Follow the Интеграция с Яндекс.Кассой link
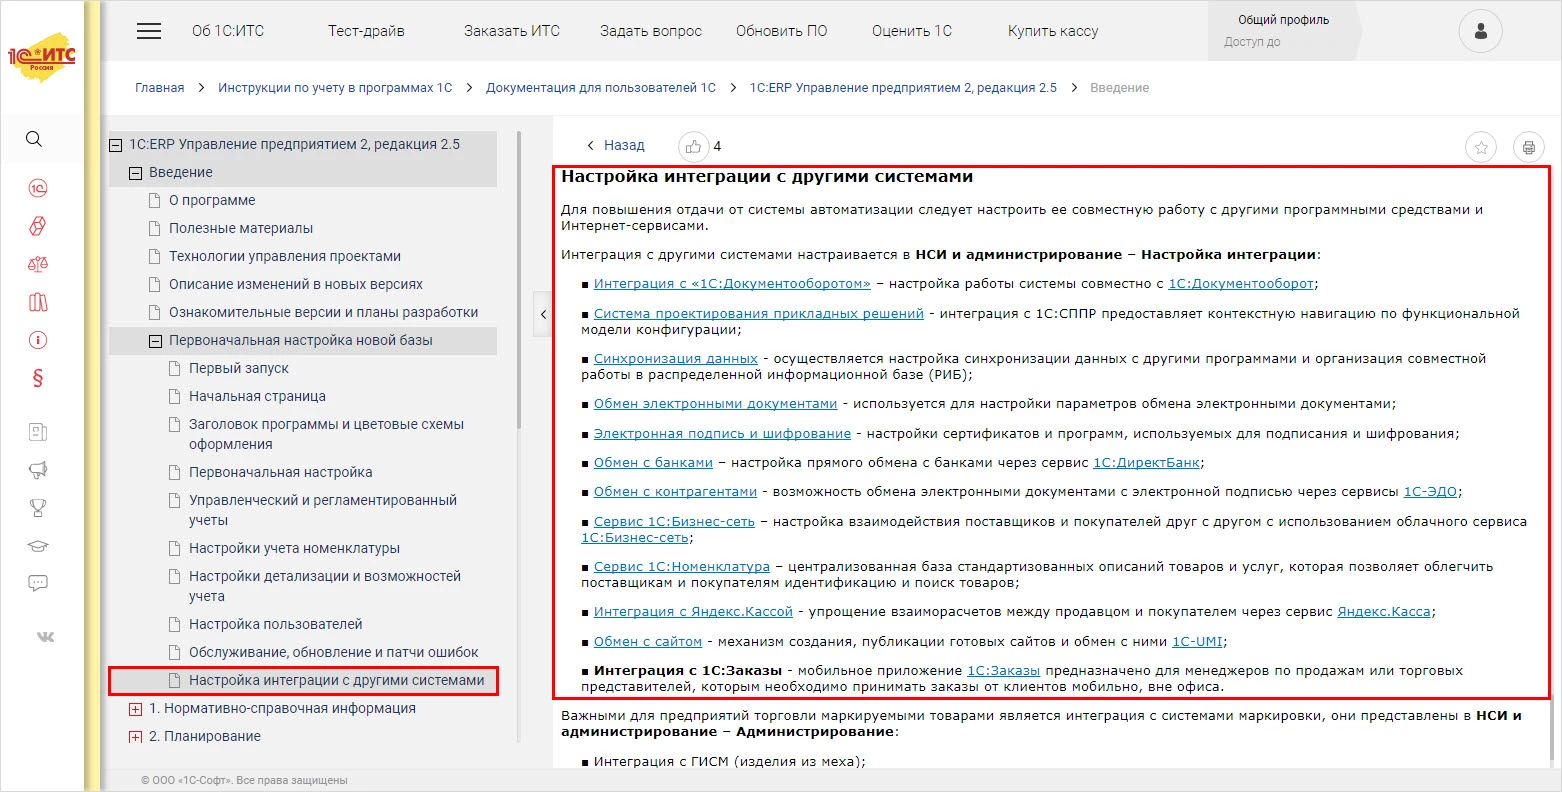Screen dimensions: 1562x792 coord(693,612)
